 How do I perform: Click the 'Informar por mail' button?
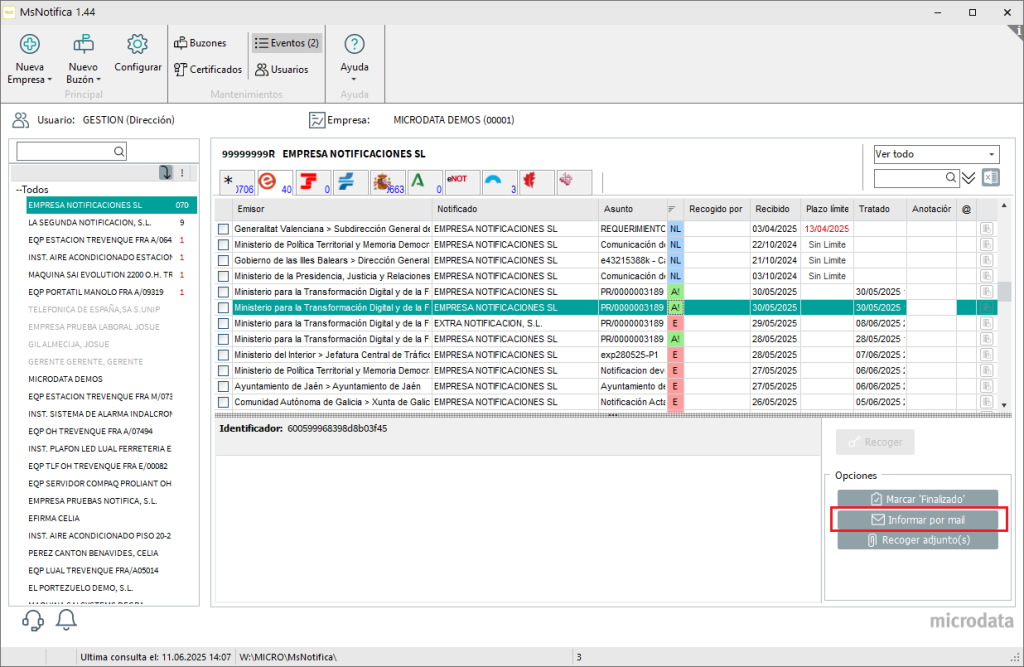[918, 520]
